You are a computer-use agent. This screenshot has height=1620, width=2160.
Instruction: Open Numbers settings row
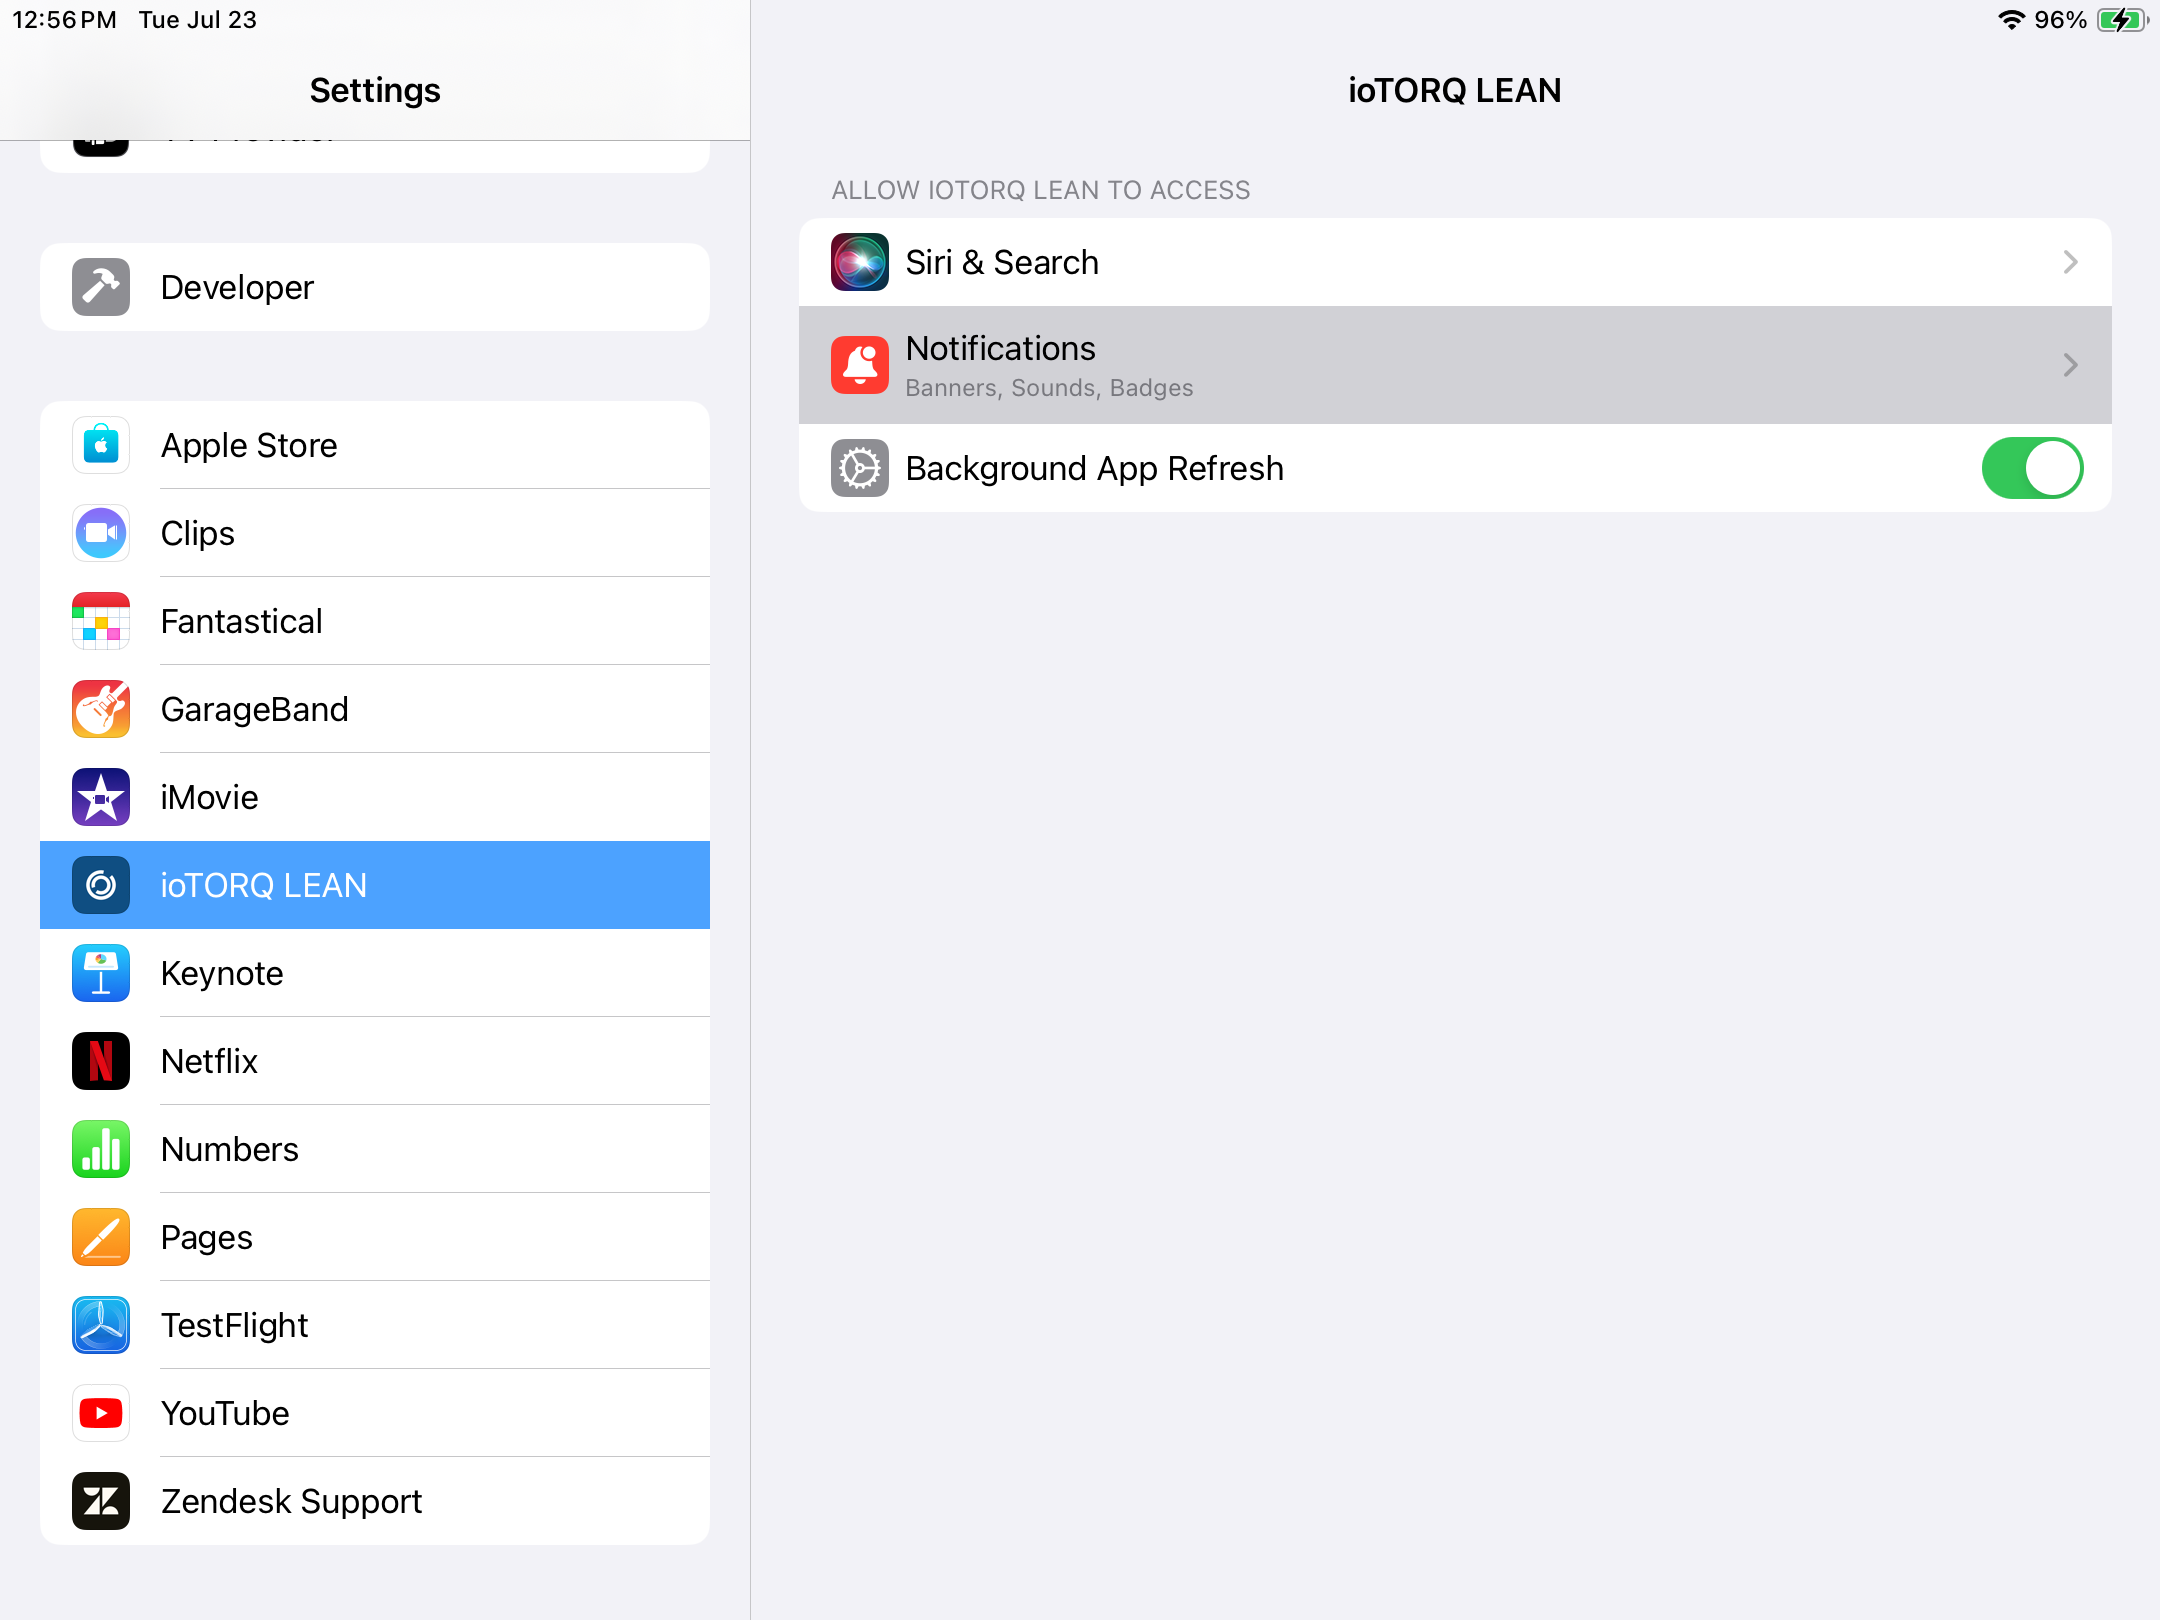375,1149
